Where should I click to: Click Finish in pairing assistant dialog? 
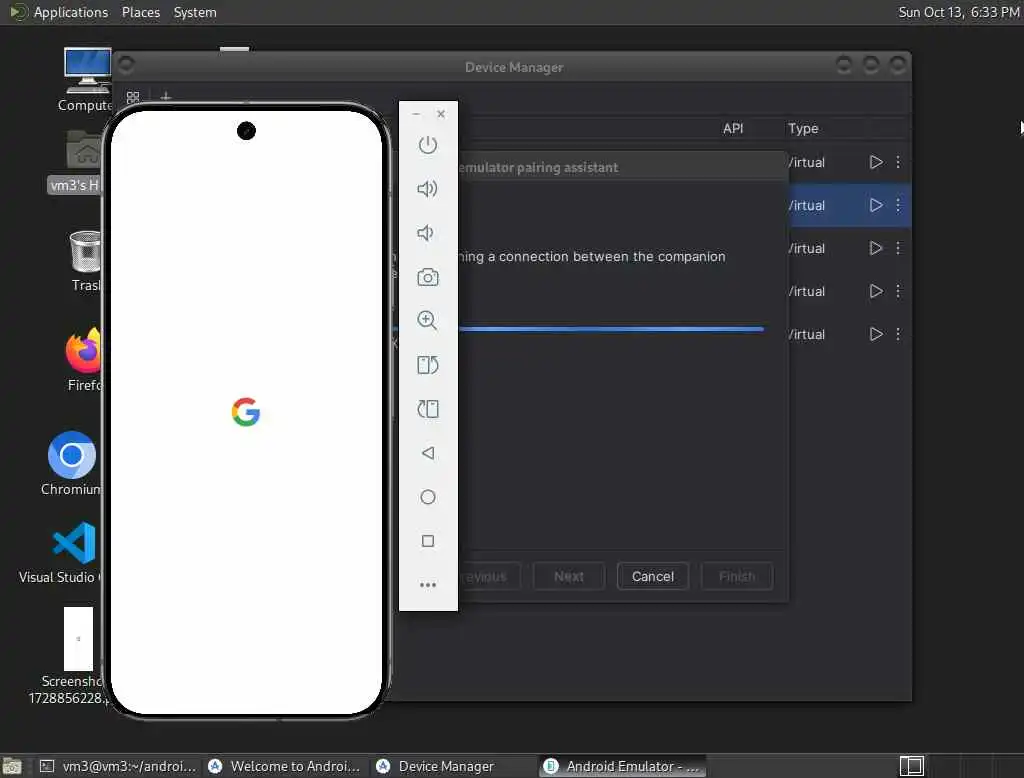(737, 576)
